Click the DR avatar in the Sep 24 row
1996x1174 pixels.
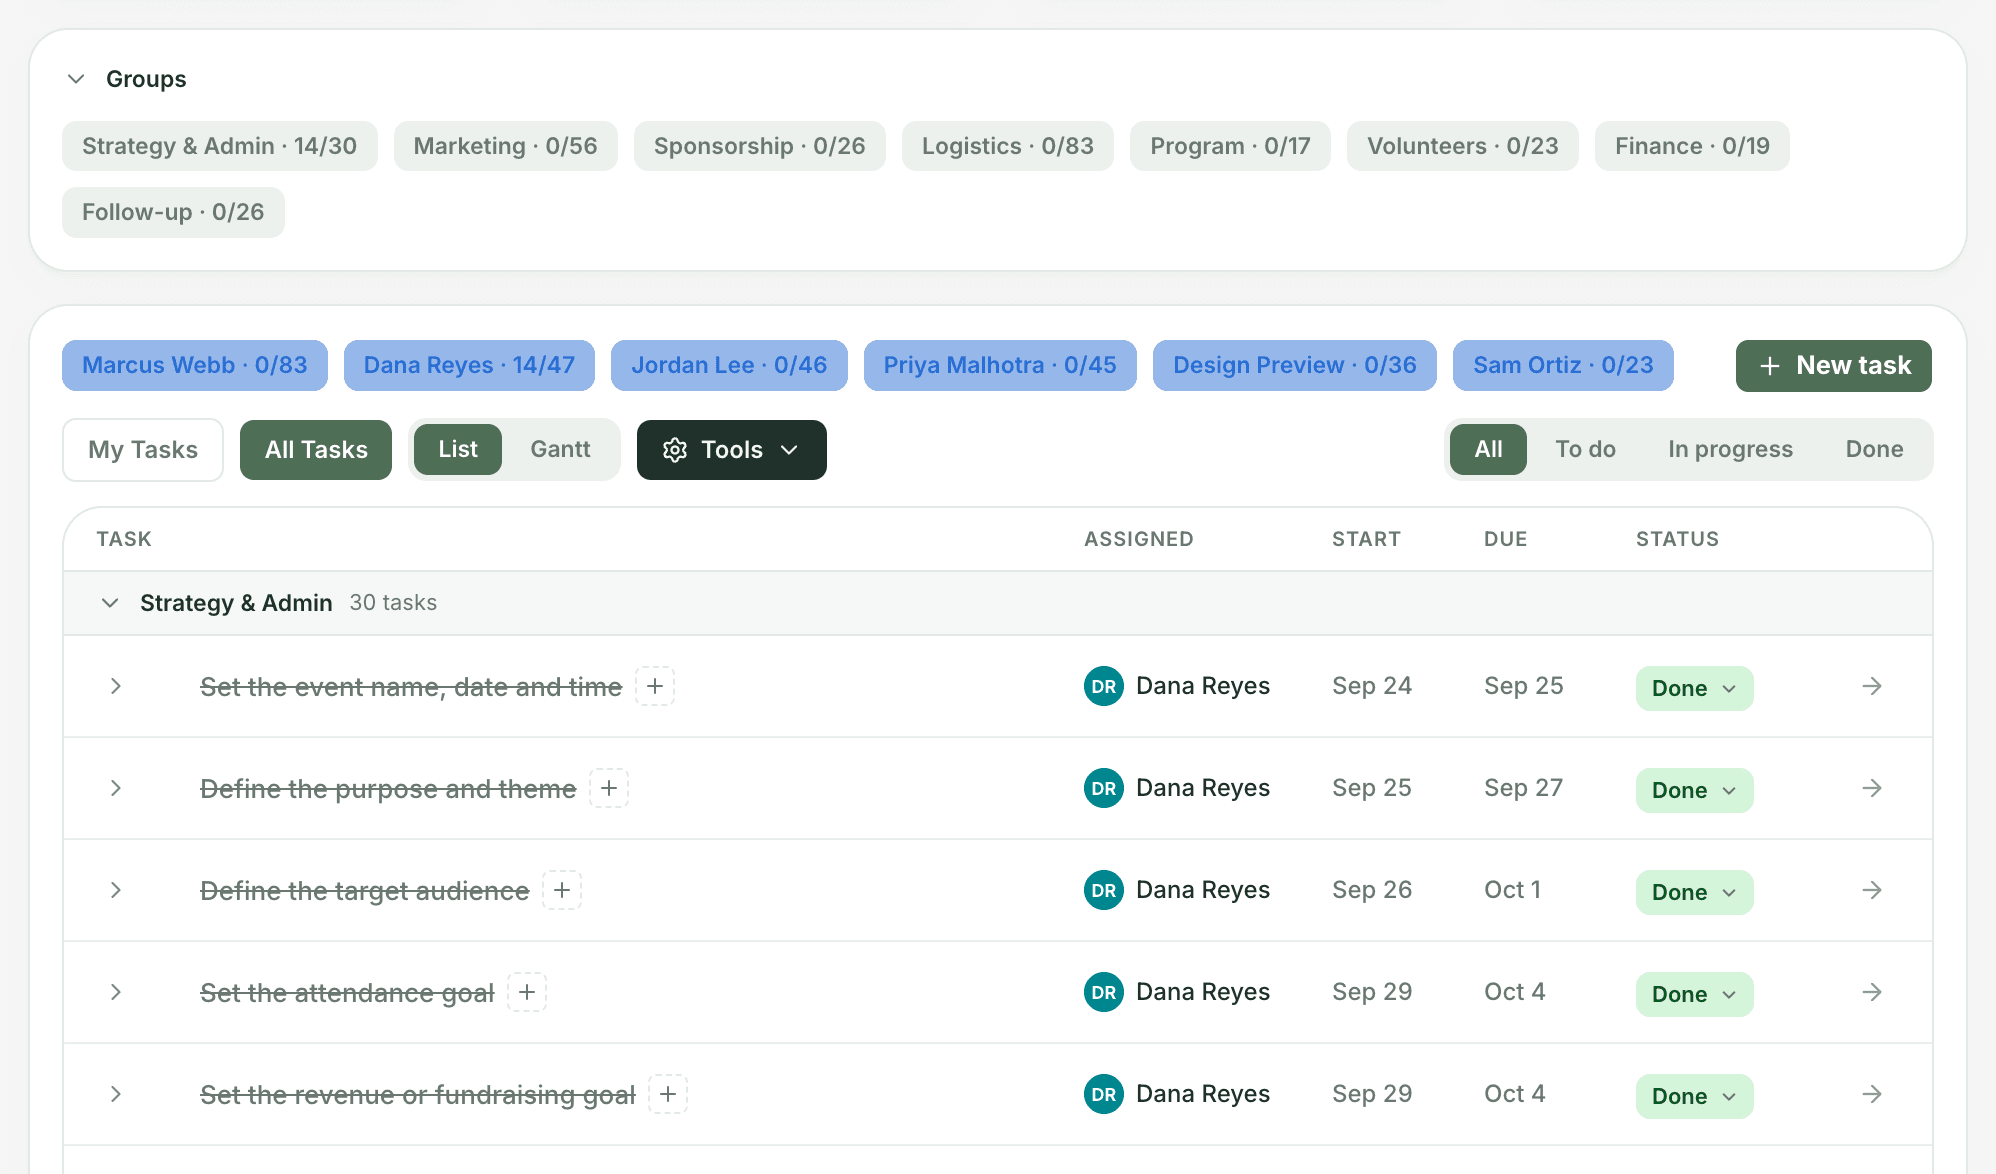point(1104,686)
